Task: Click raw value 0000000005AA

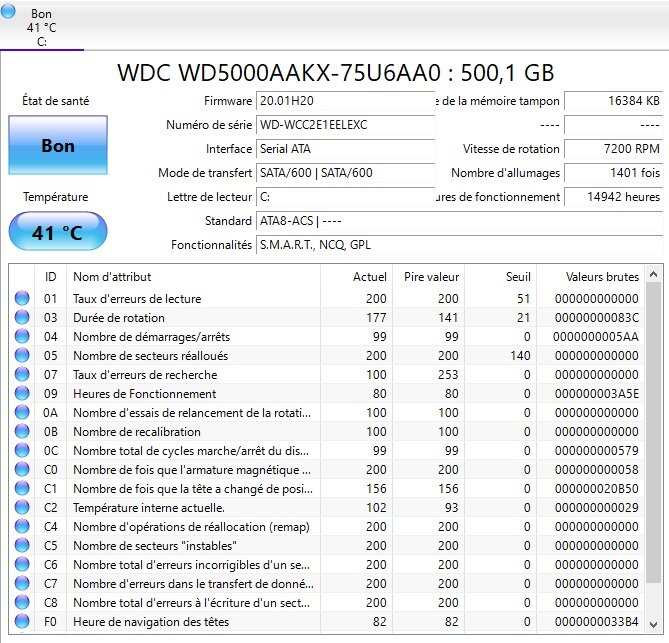Action: (x=596, y=337)
